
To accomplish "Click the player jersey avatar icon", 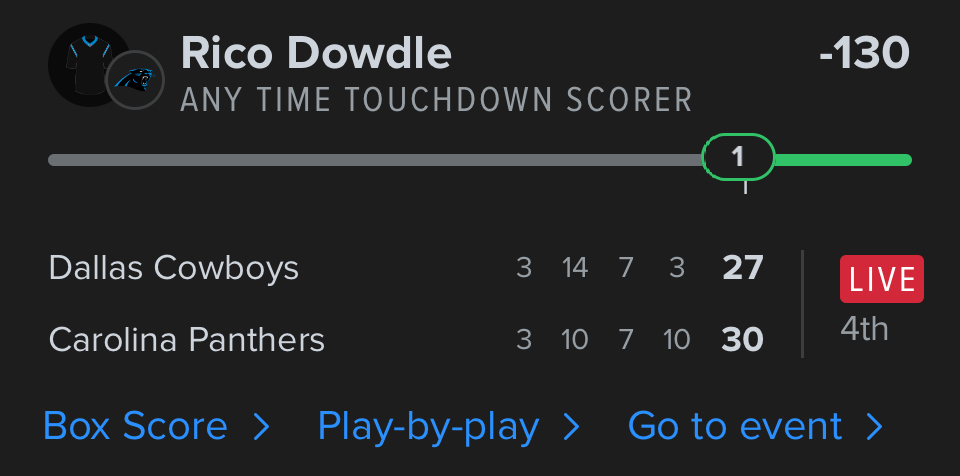I will 85,64.
